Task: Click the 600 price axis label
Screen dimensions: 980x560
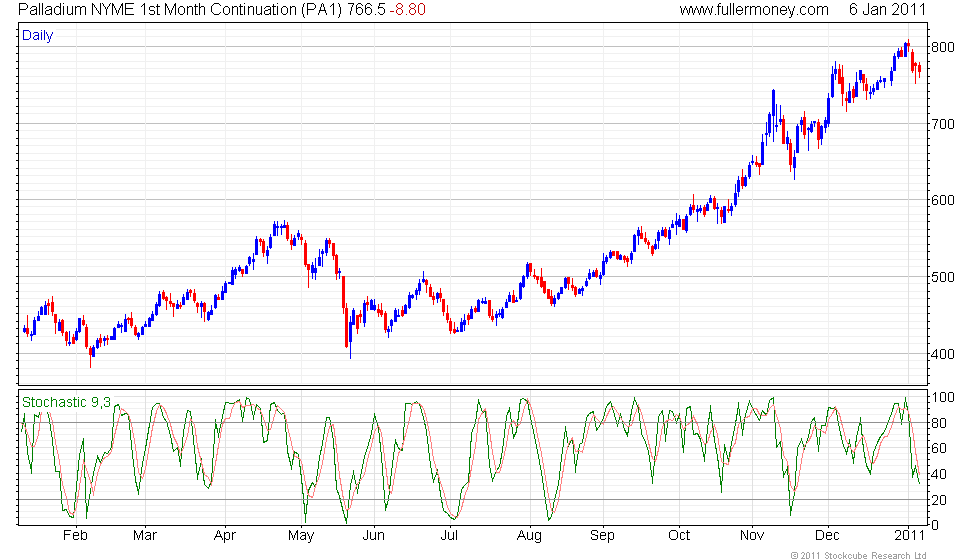Action: (x=943, y=201)
